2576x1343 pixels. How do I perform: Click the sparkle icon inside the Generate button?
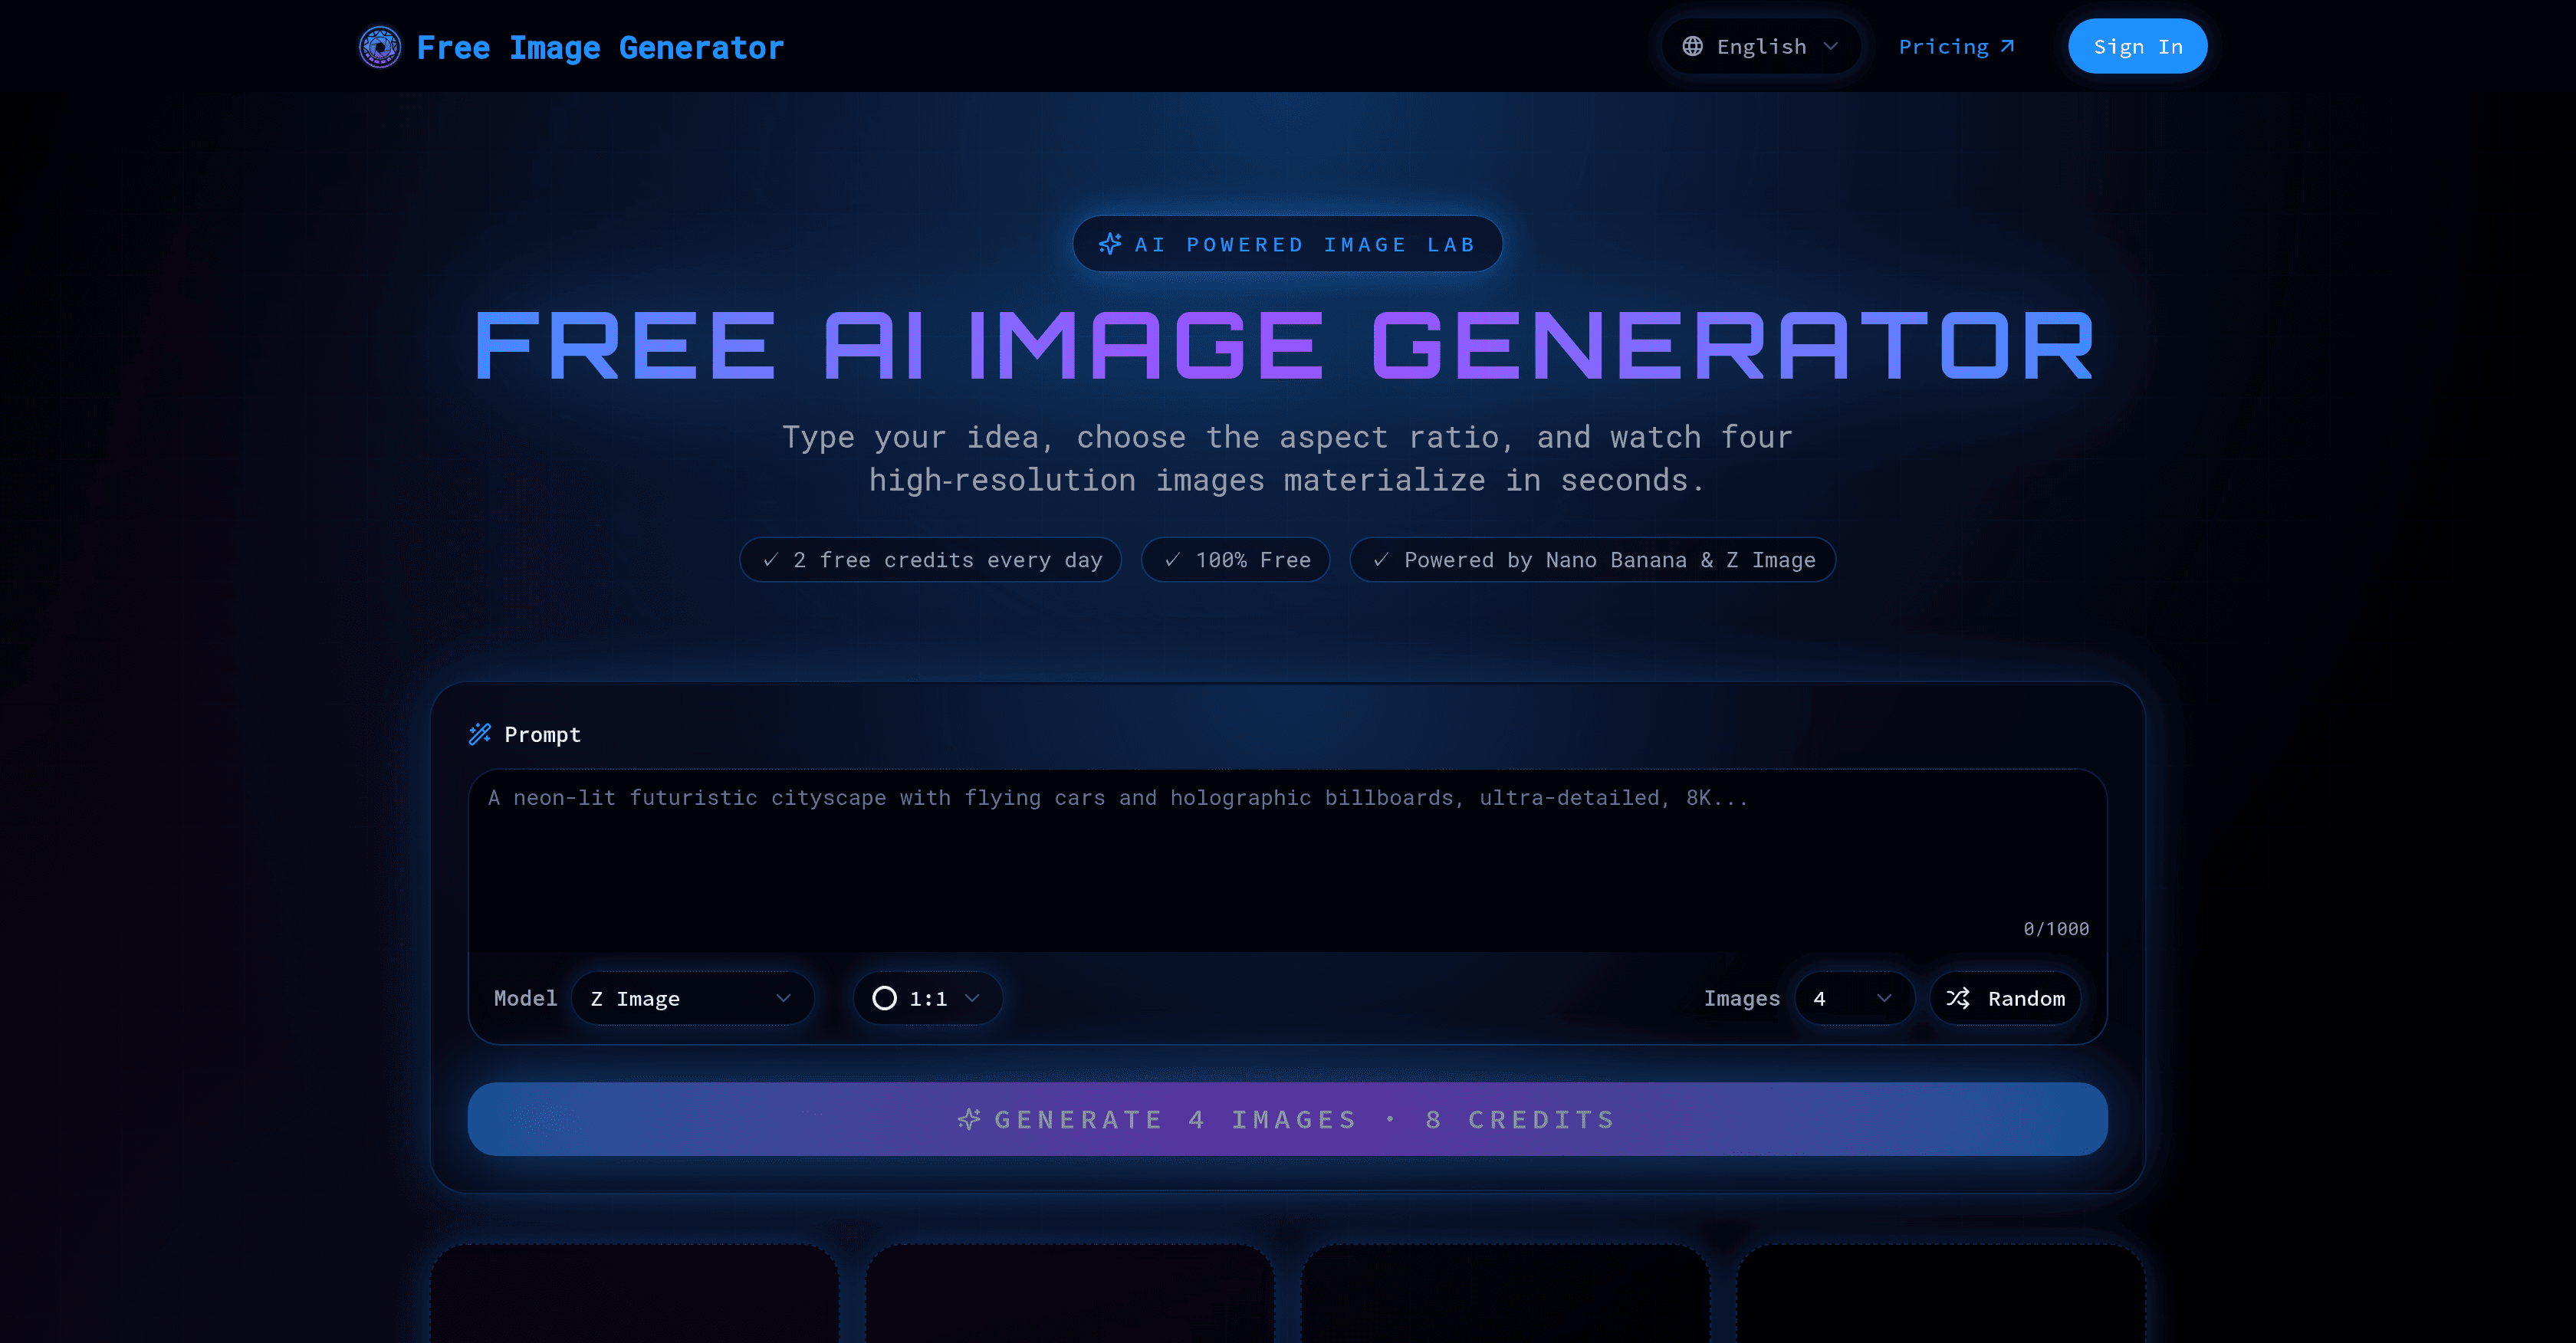[x=968, y=1120]
